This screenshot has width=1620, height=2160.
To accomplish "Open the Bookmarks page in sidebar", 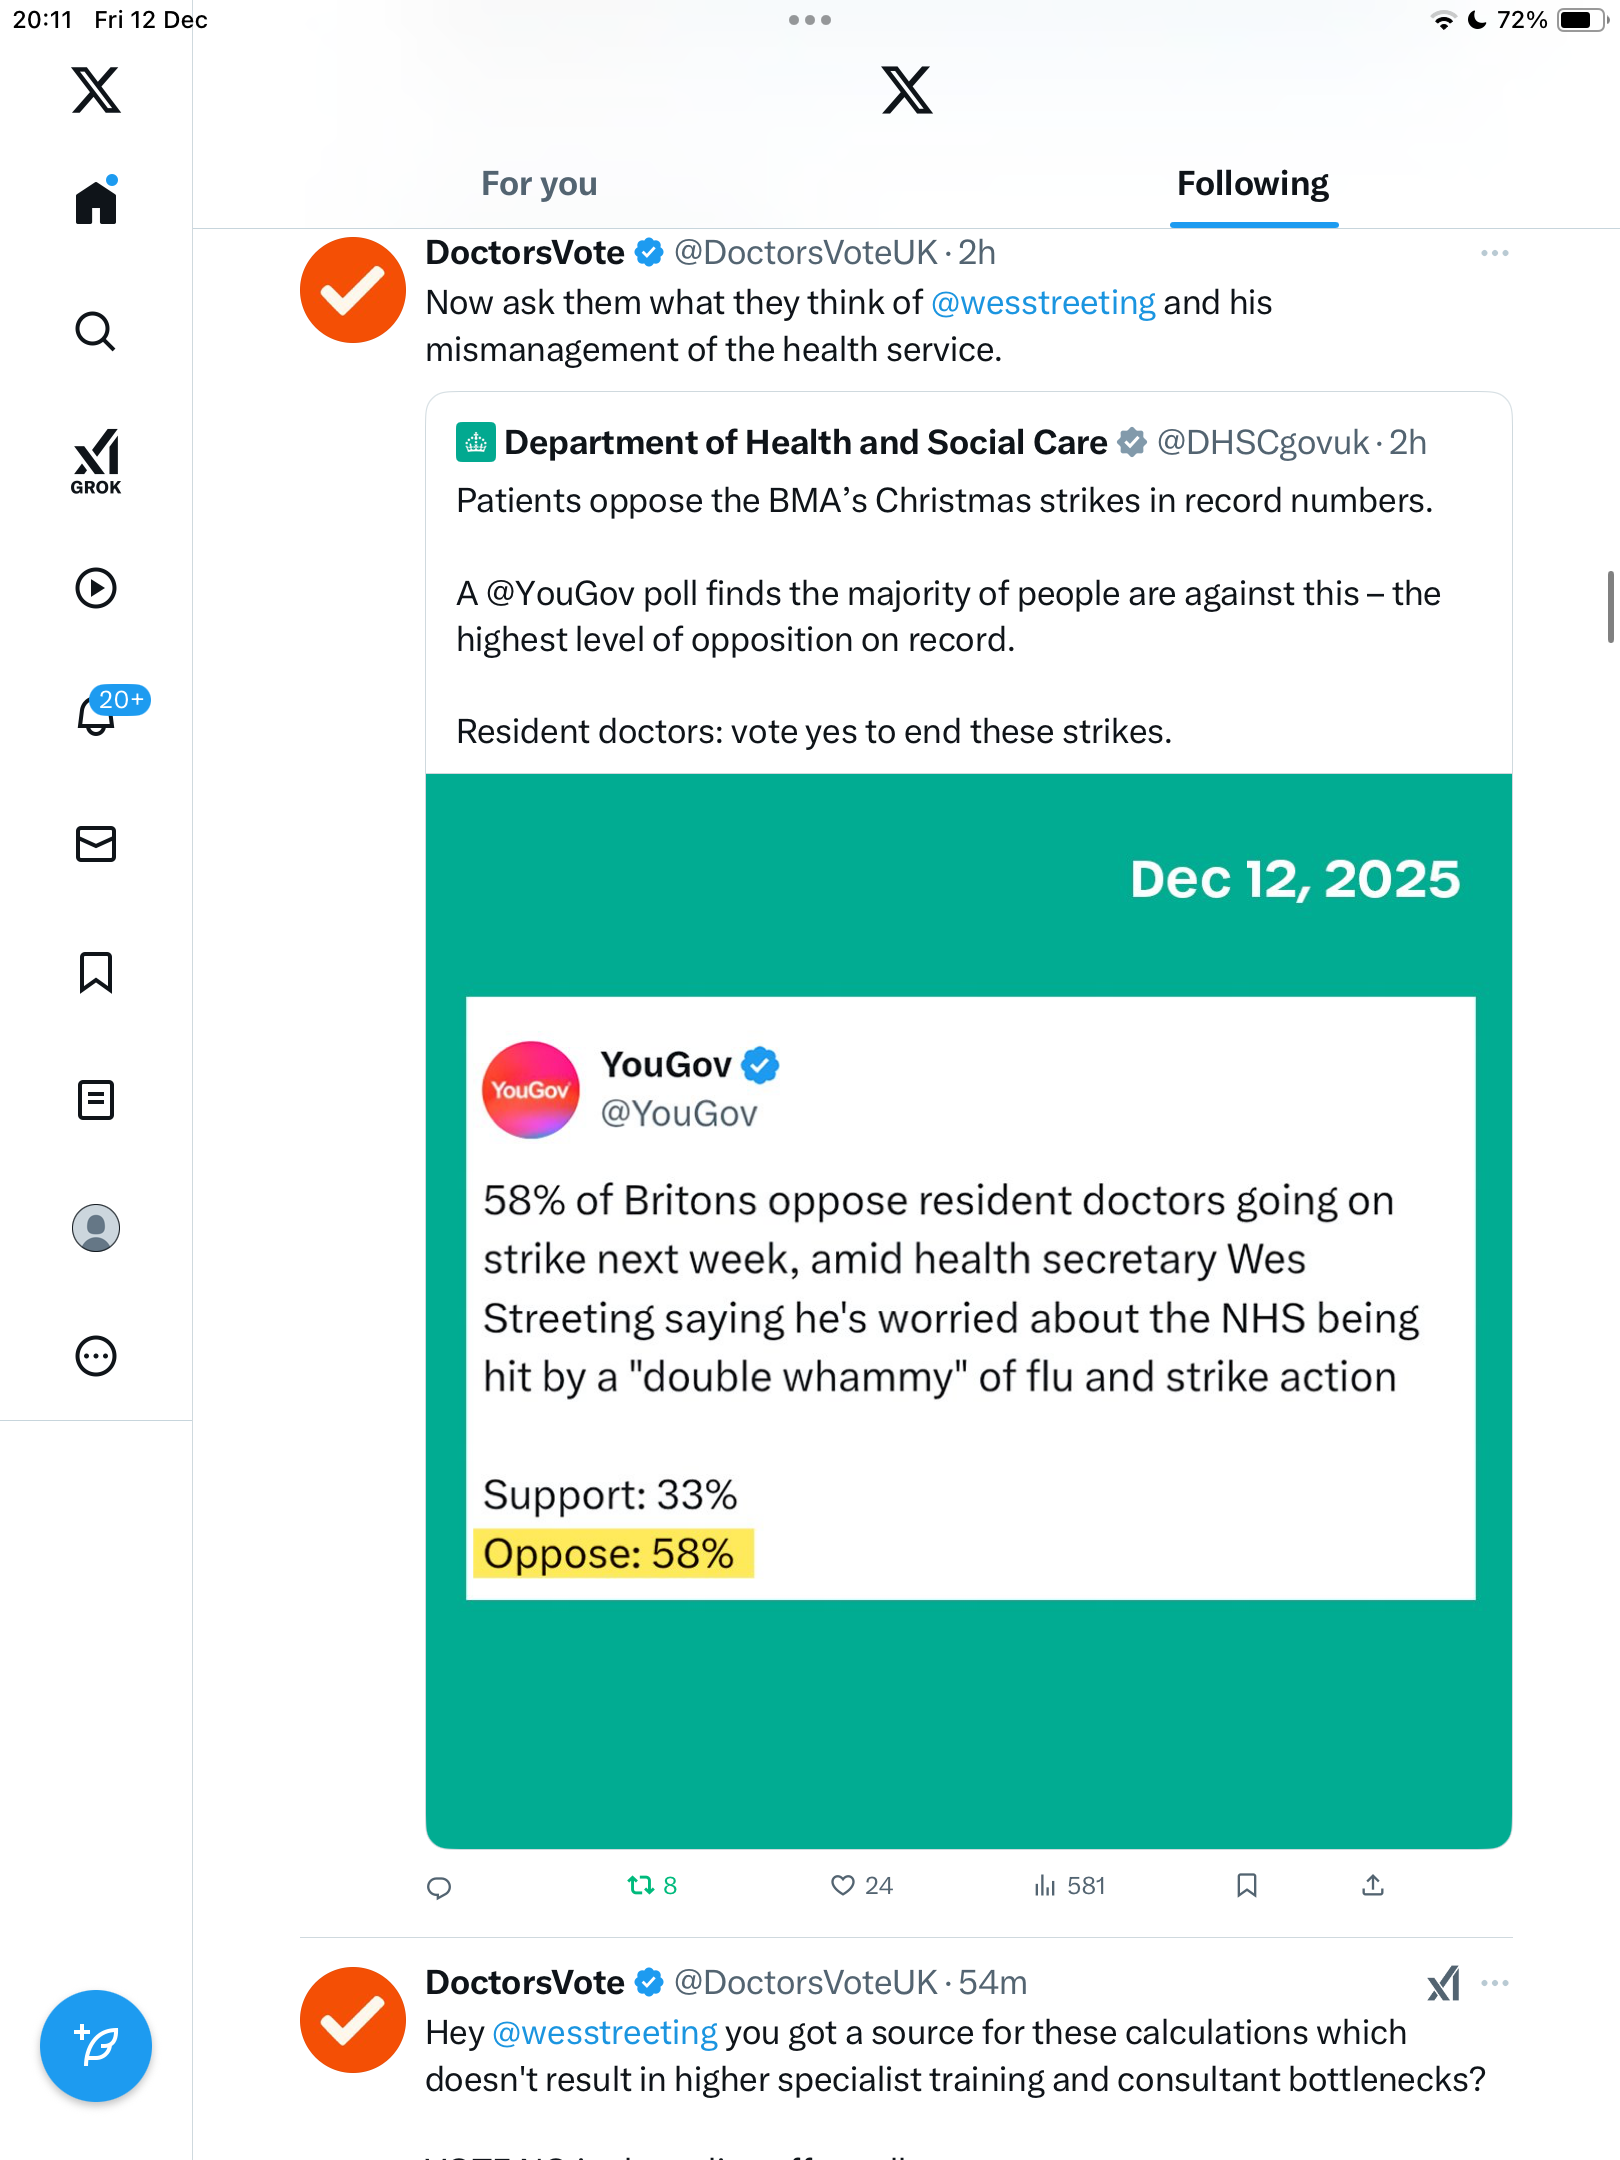I will 96,972.
